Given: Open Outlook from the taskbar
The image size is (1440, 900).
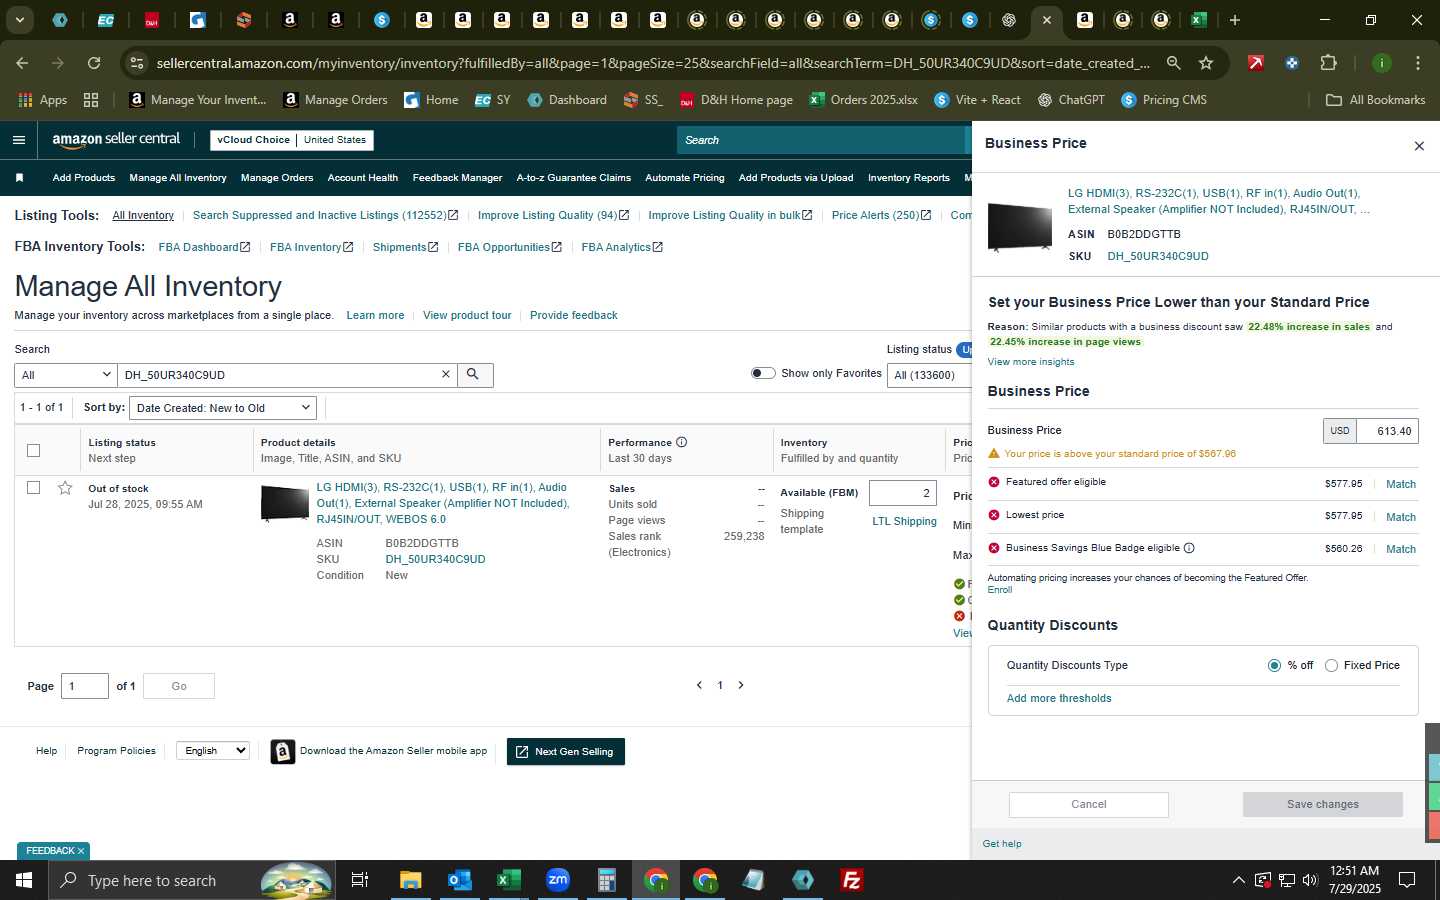Looking at the screenshot, I should (459, 880).
